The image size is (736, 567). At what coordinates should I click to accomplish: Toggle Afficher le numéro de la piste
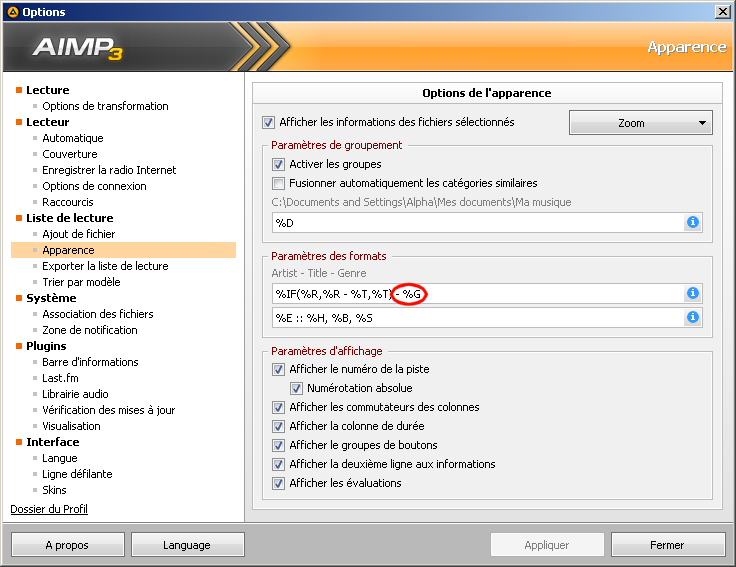coord(278,369)
